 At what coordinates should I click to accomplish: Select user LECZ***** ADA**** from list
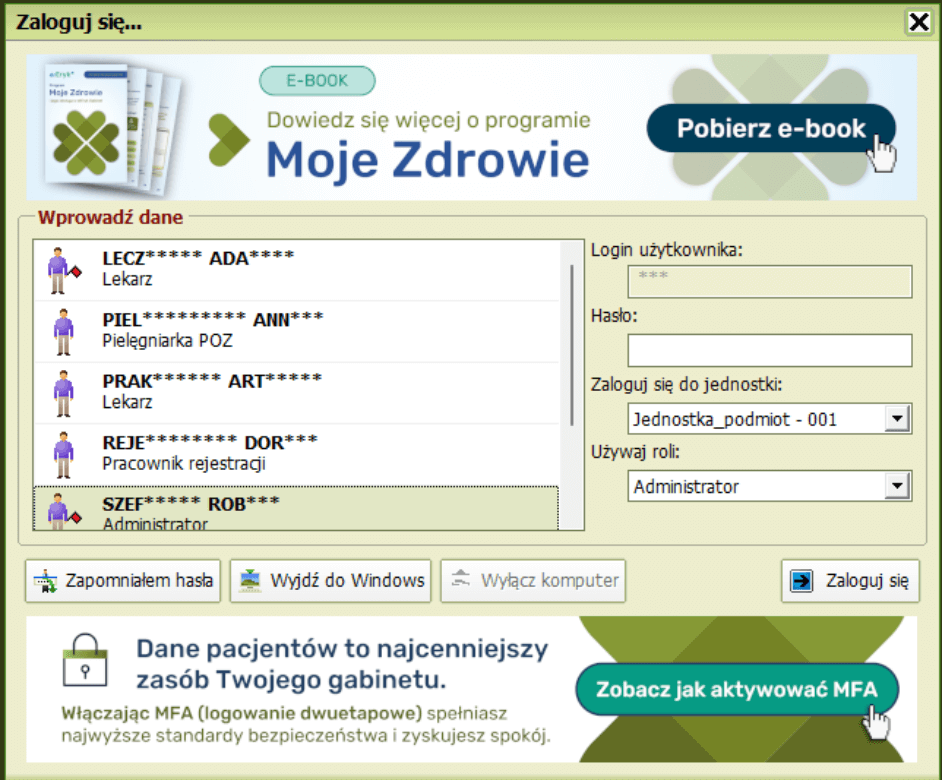point(297,270)
